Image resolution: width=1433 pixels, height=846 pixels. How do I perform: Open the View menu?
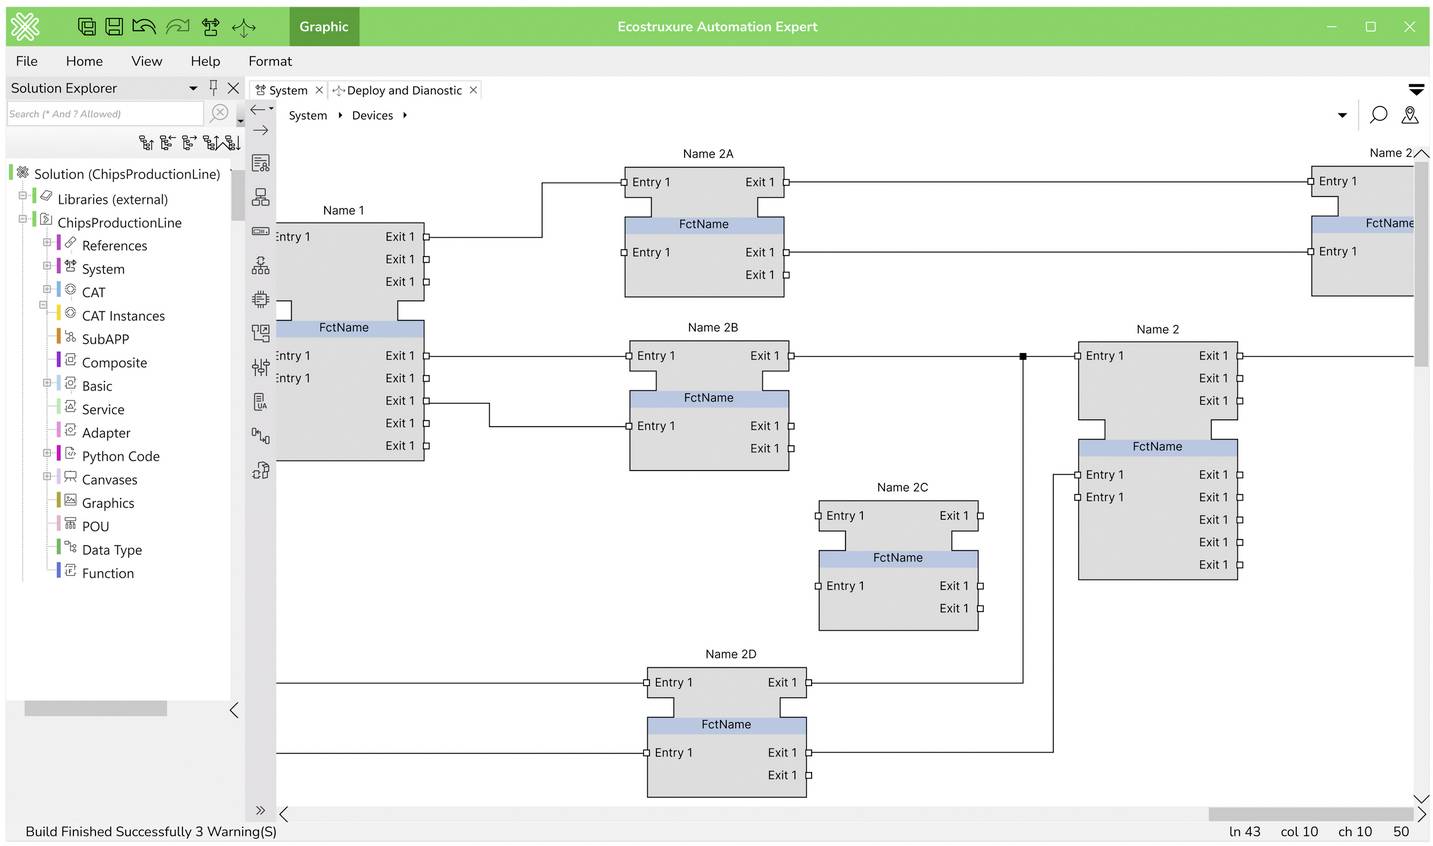[x=146, y=61]
